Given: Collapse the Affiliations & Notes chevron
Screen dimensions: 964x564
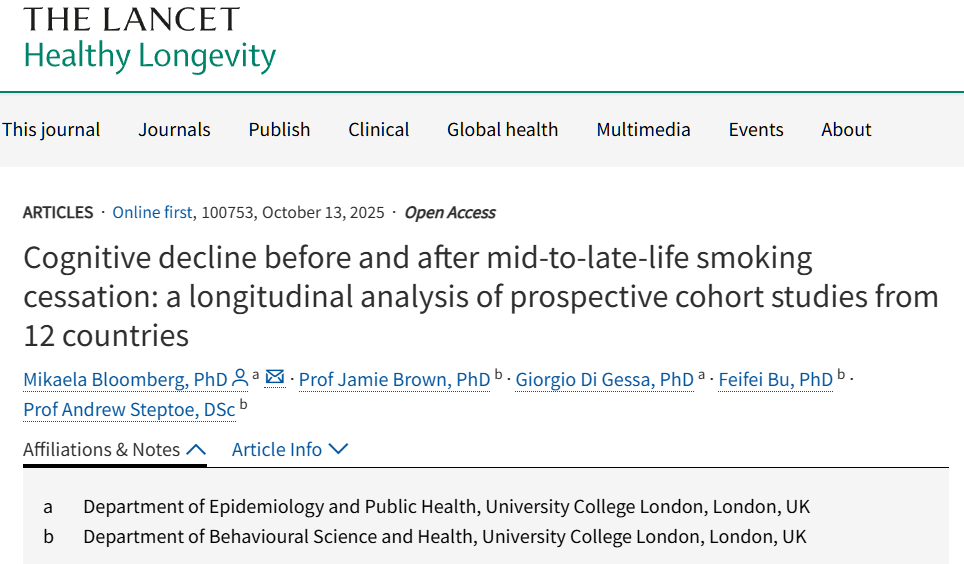Looking at the screenshot, I should (196, 449).
